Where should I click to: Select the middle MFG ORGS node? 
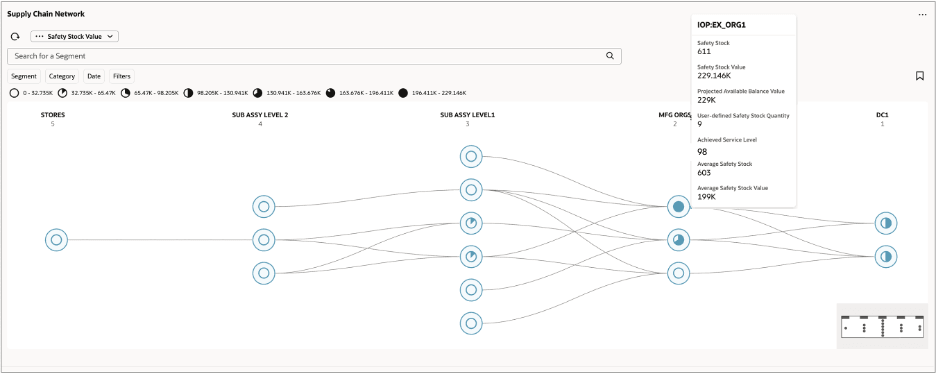[x=678, y=240]
